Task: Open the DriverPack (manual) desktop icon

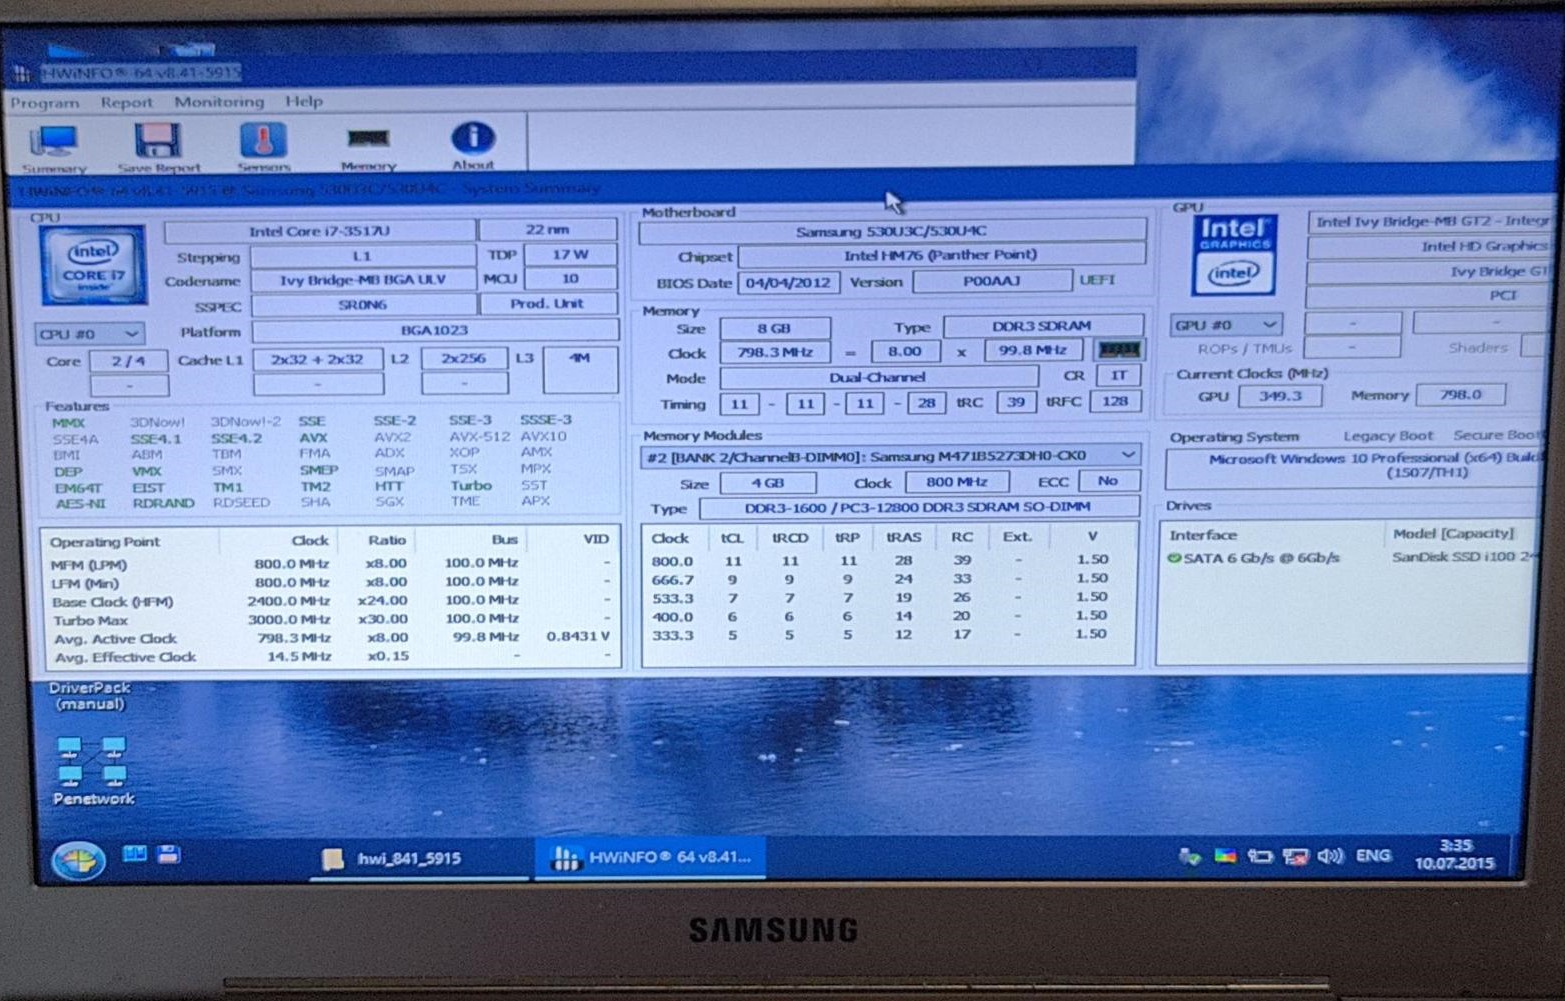Action: [89, 696]
